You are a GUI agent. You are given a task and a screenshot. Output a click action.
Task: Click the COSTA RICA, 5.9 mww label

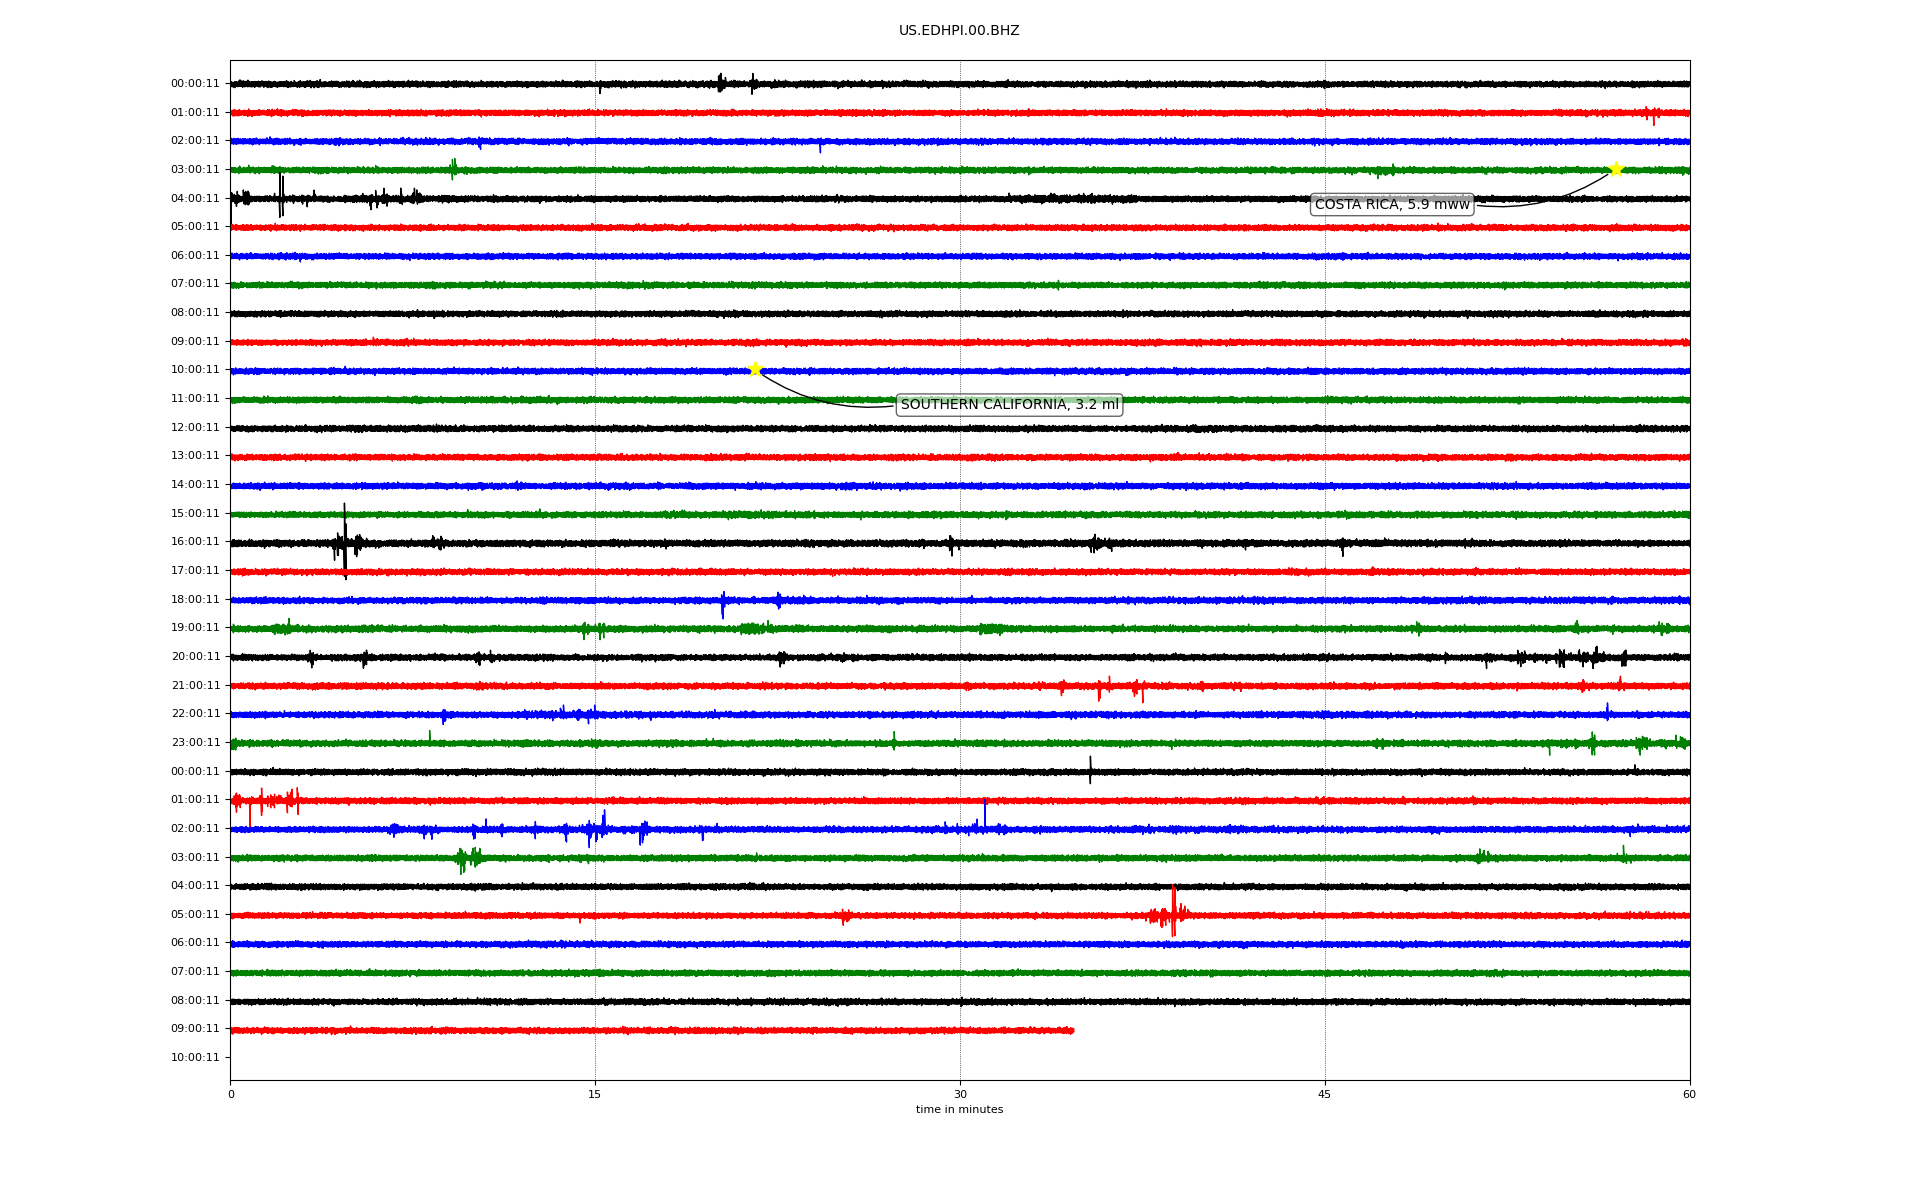[1391, 205]
